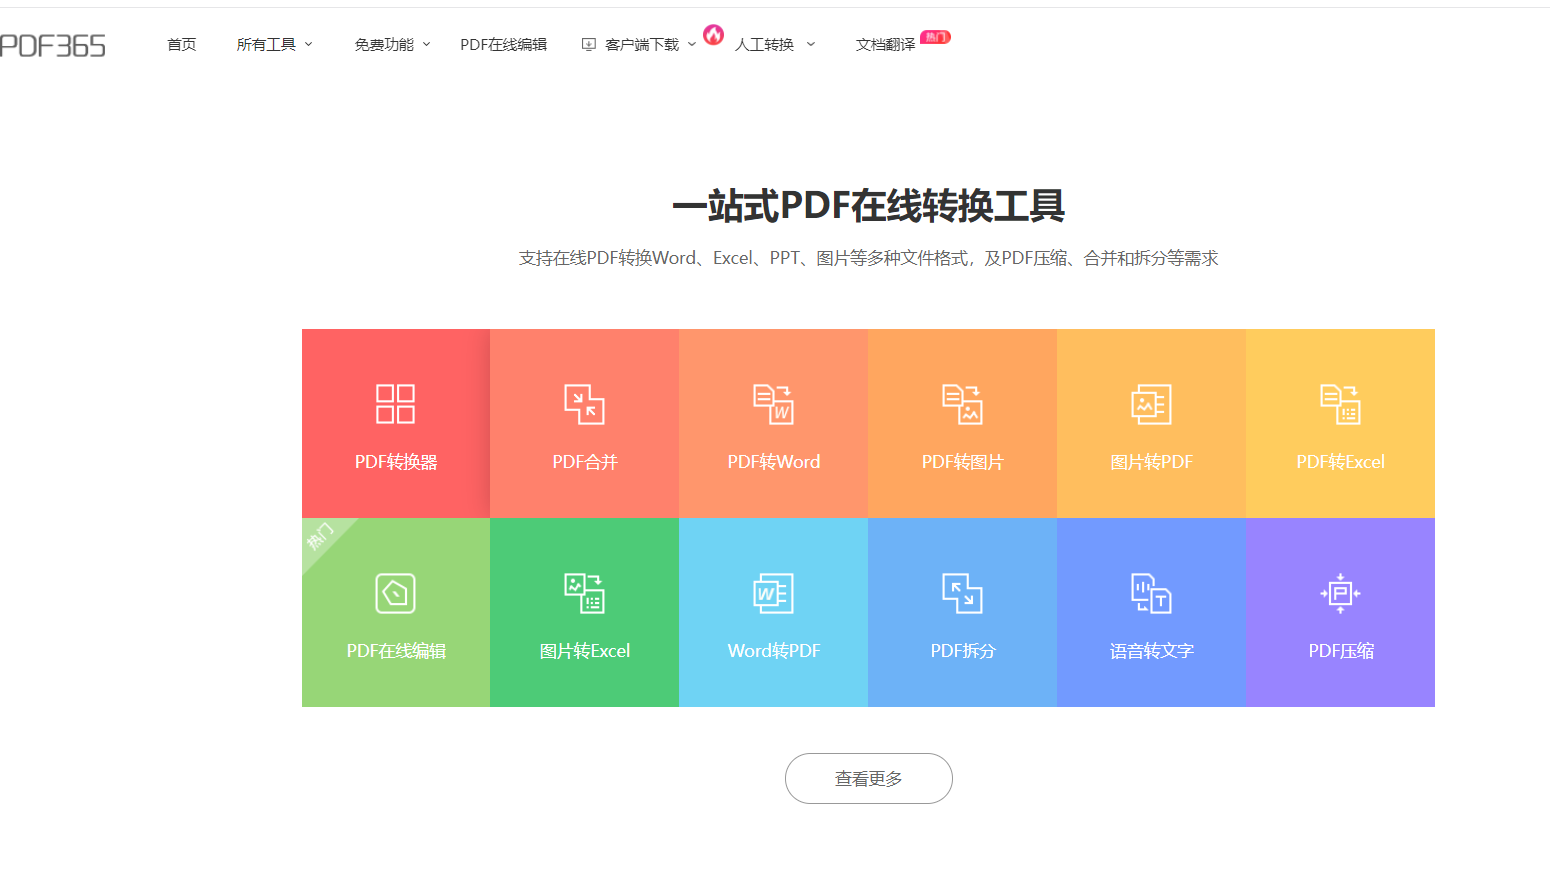Click the 图片转Excel icon
Screen dimensions: 1550x884
[585, 593]
